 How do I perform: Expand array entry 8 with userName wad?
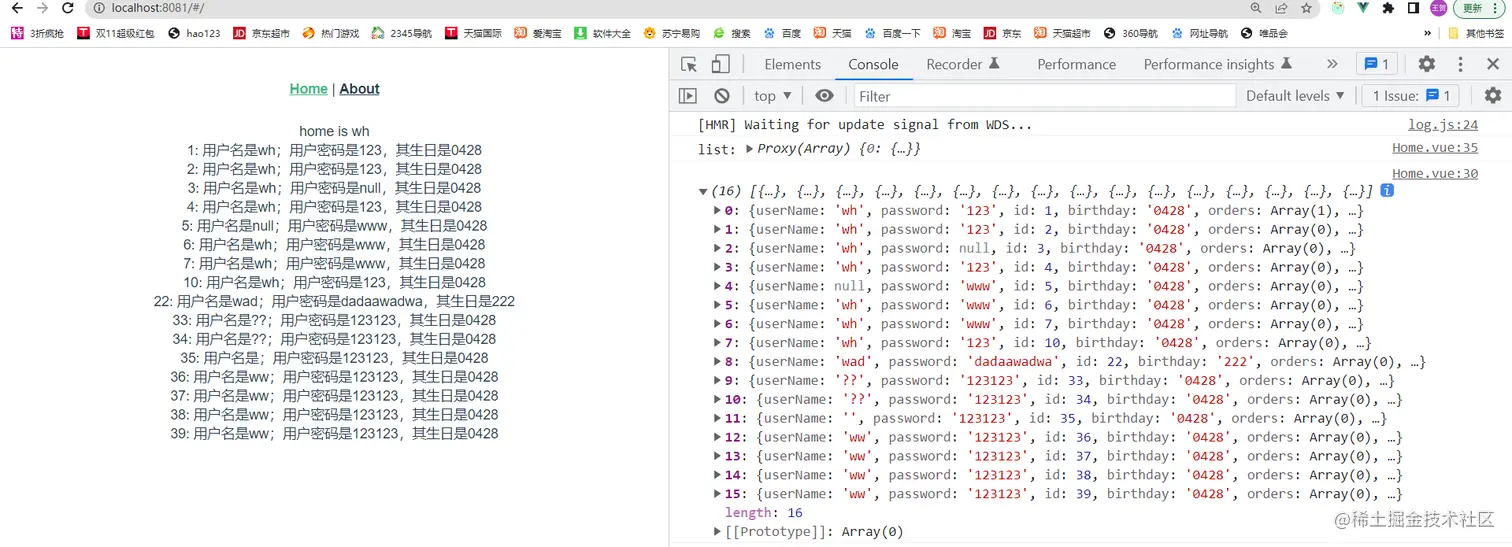[717, 362]
